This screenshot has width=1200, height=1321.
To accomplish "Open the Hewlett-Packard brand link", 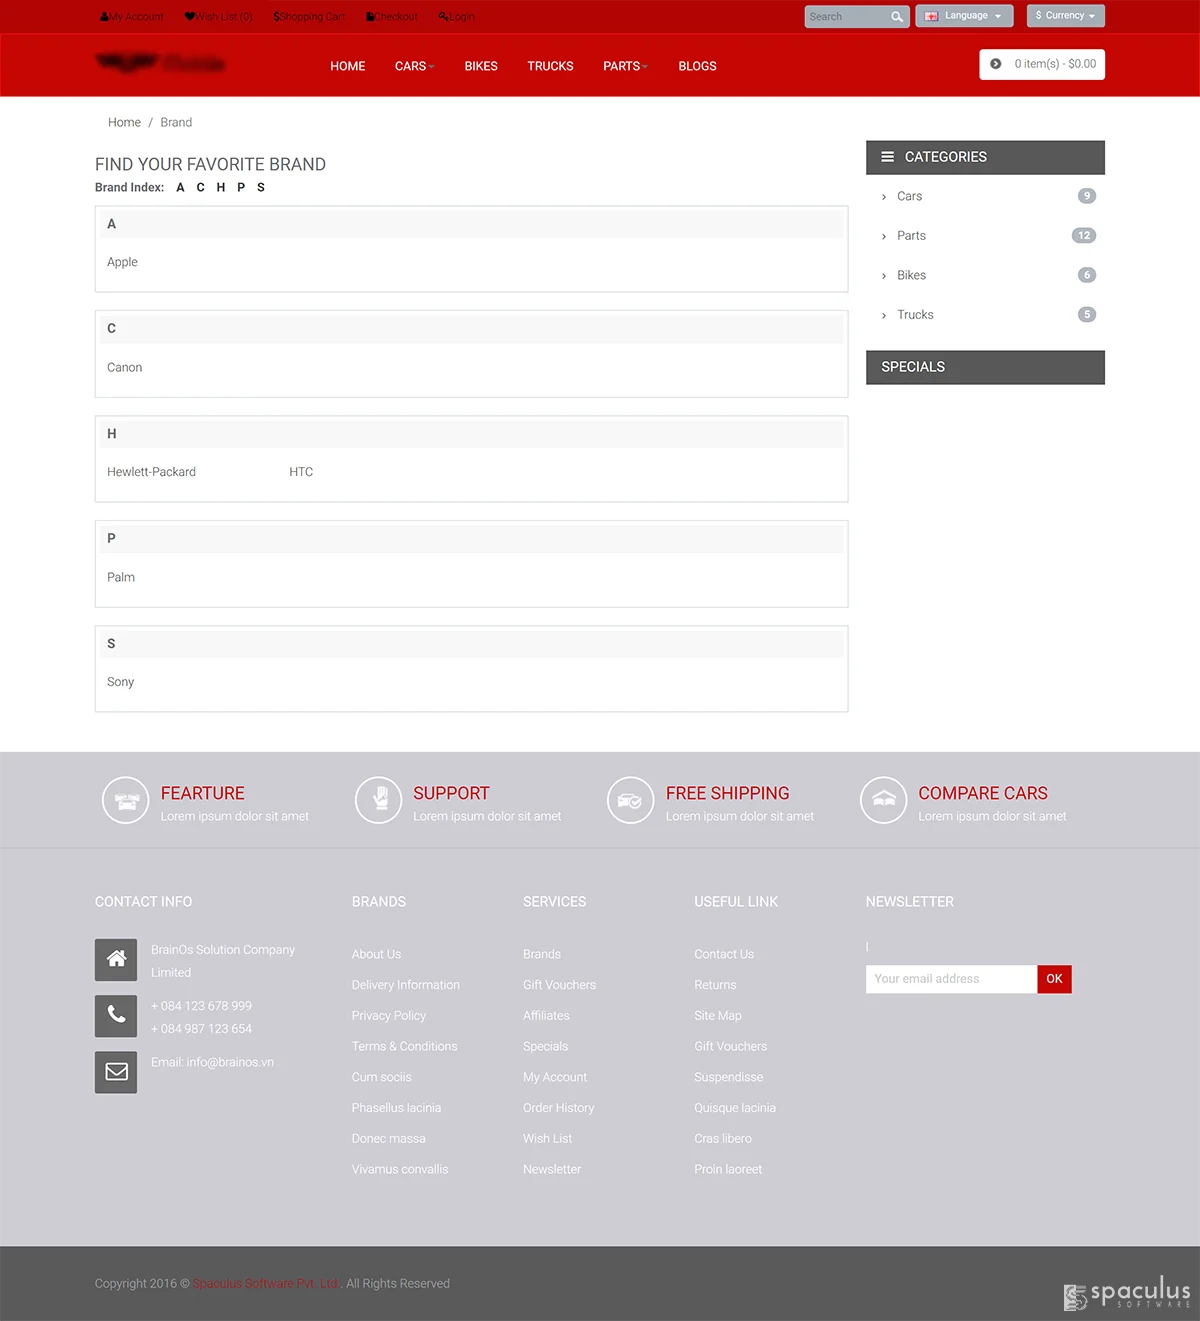I will 151,472.
